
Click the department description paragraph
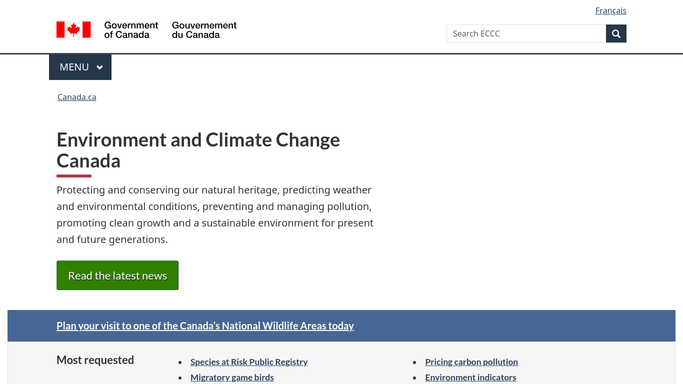coord(215,215)
